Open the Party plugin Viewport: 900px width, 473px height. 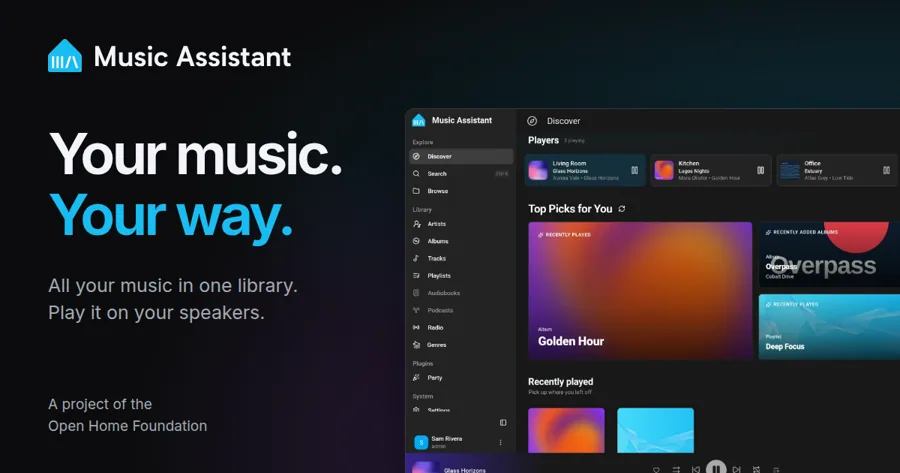click(x=461, y=378)
